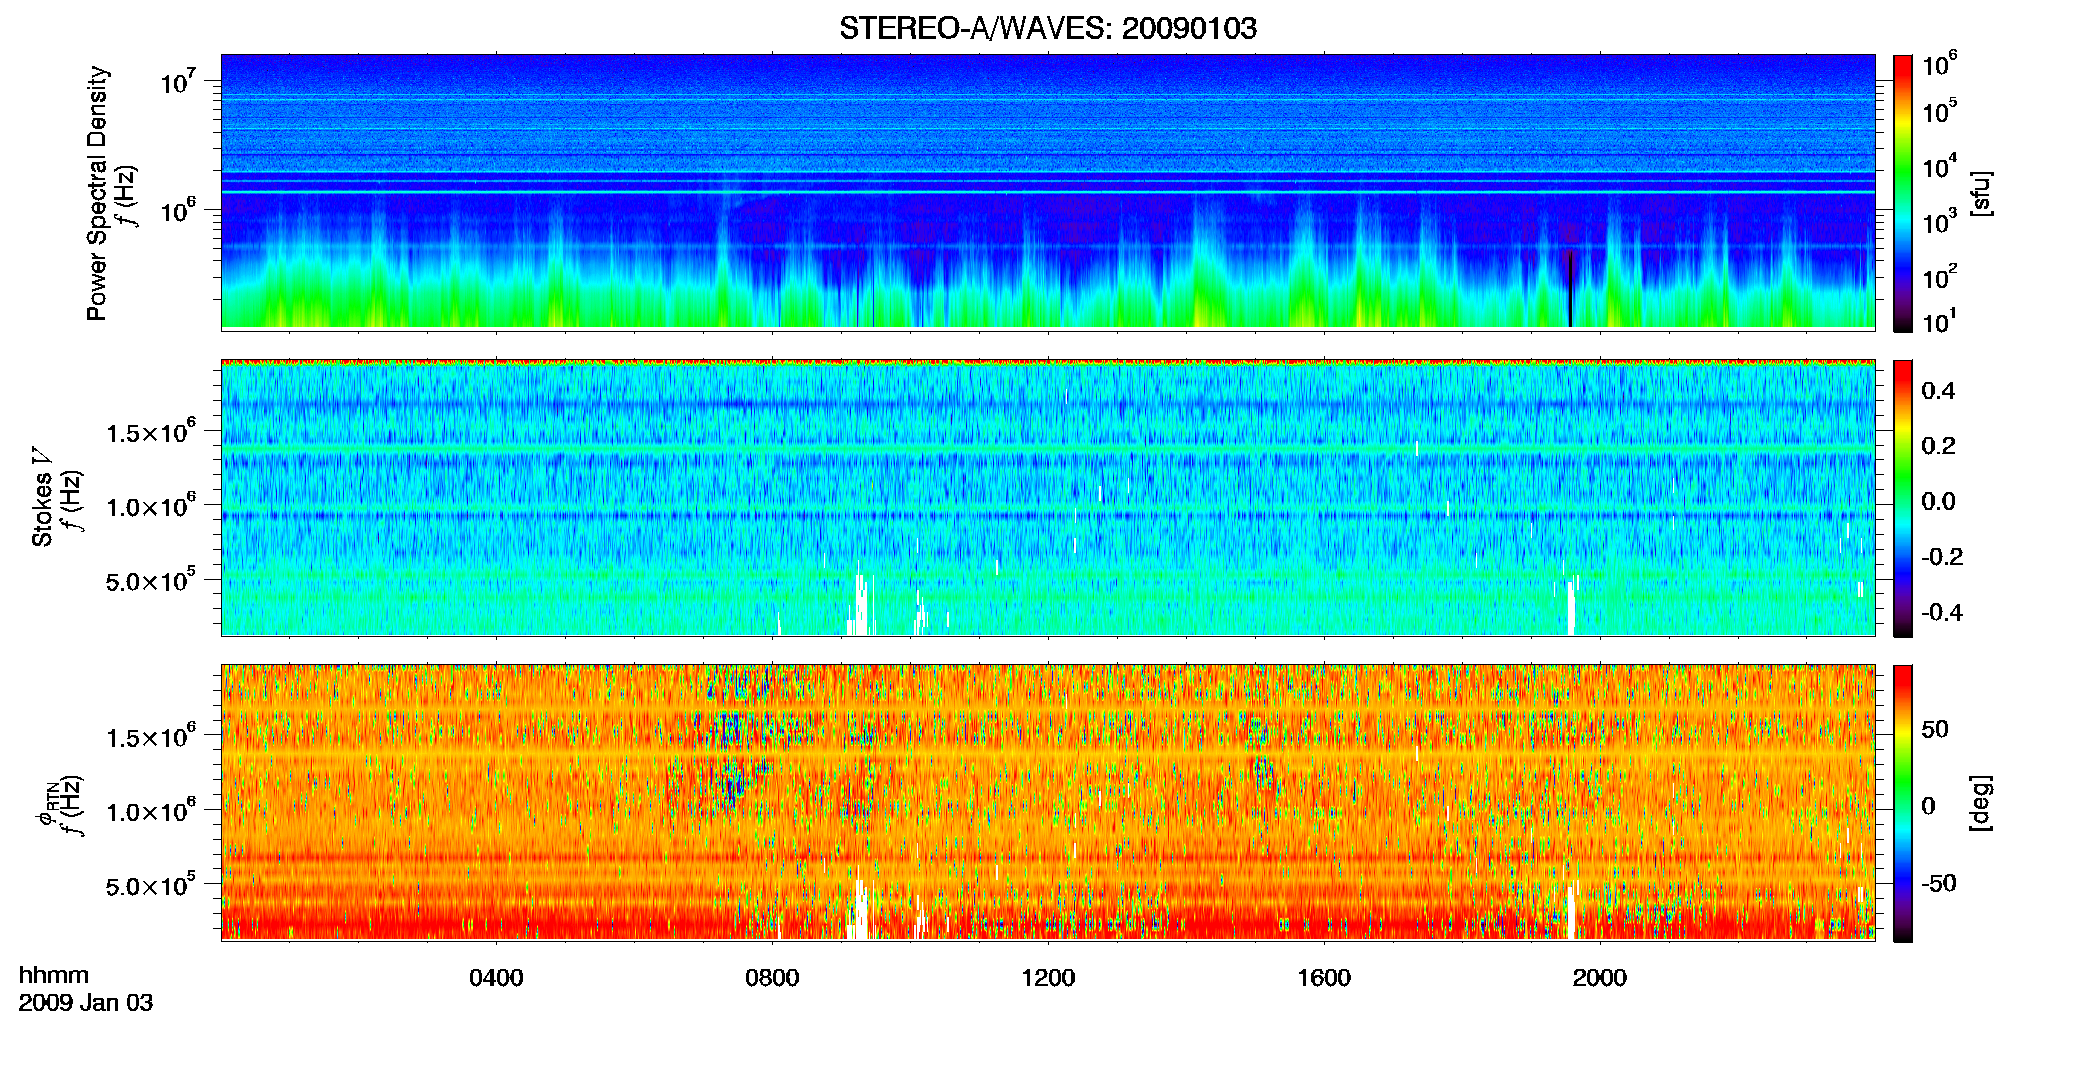Click the Stokes V spectrogram panel

pyautogui.click(x=1048, y=498)
